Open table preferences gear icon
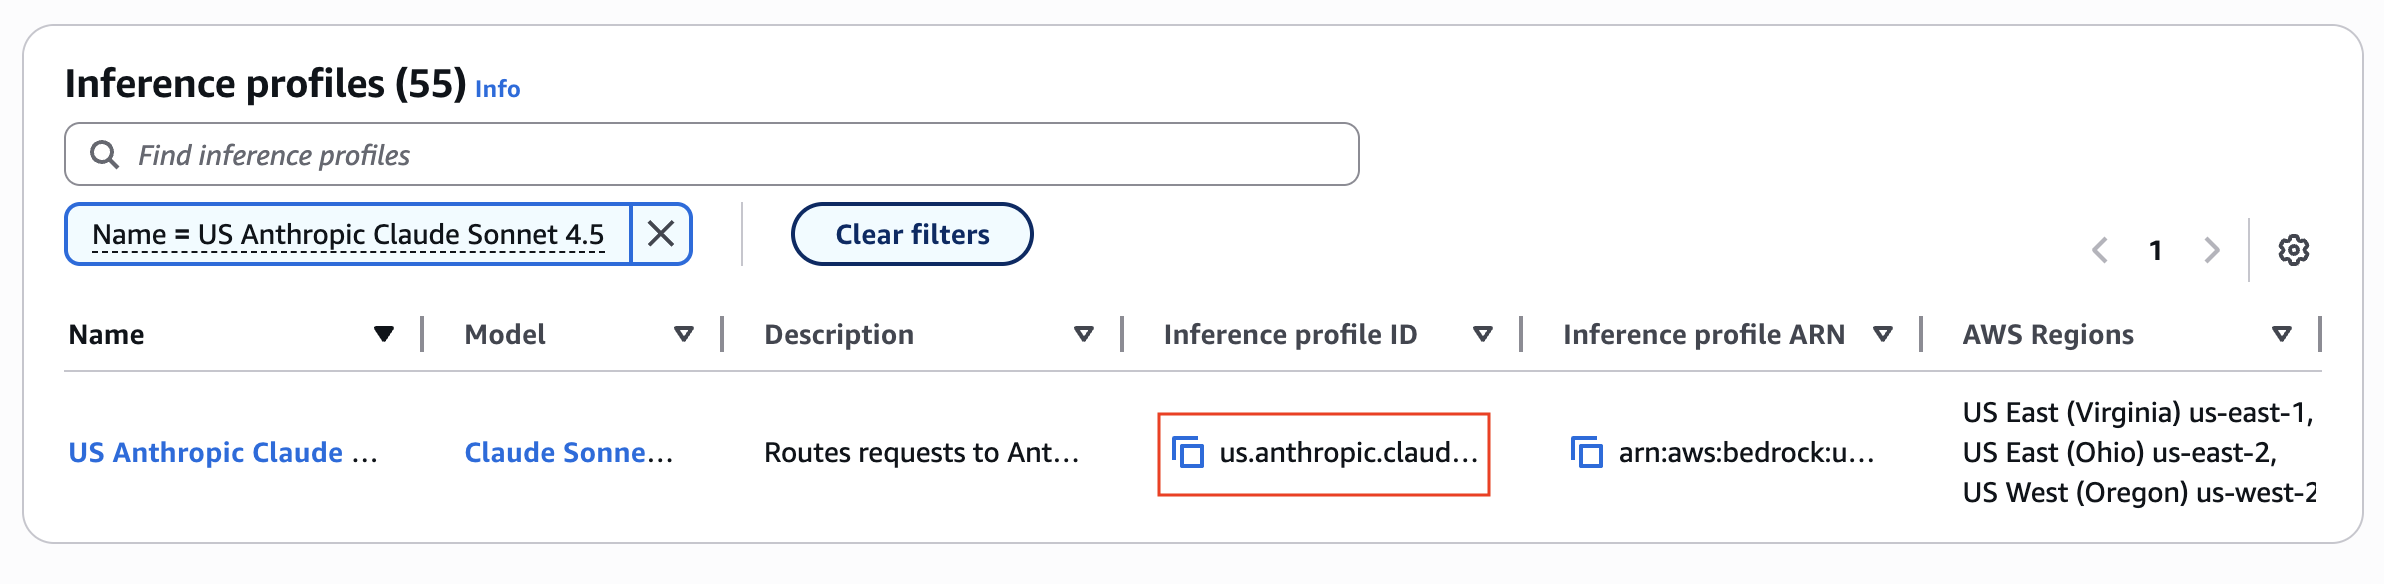The width and height of the screenshot is (2384, 584). pyautogui.click(x=2293, y=250)
